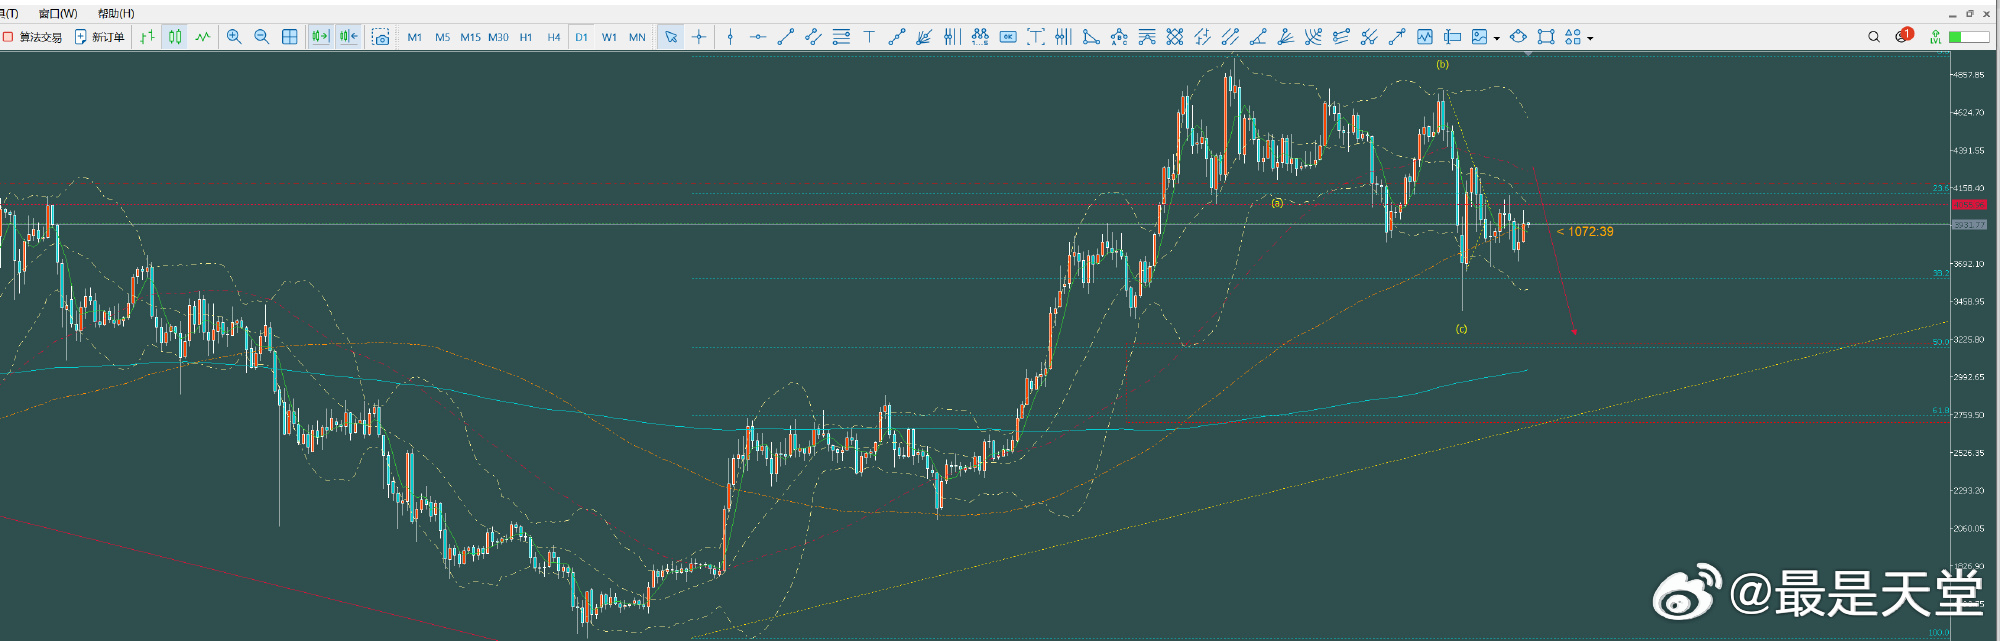This screenshot has width=2000, height=641.
Task: Open account notifications with red badge
Action: tap(1903, 36)
